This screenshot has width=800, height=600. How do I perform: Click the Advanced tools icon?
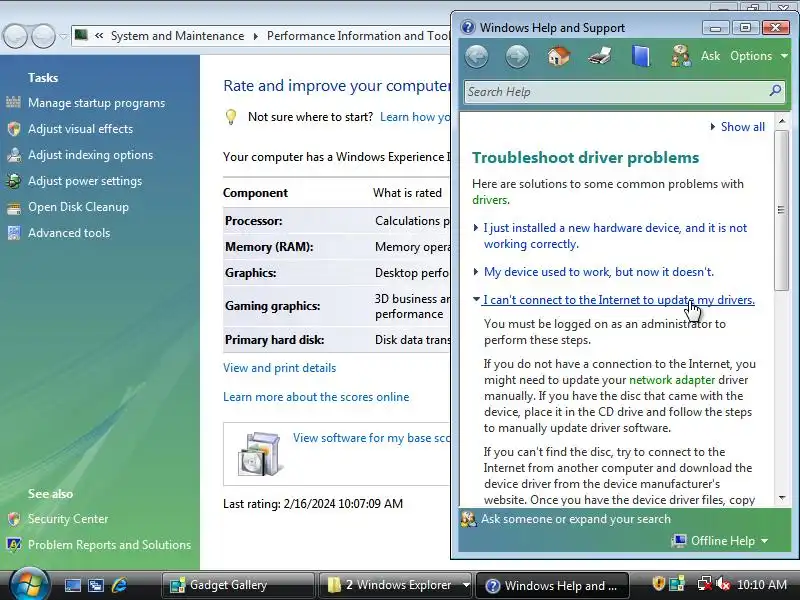click(14, 233)
